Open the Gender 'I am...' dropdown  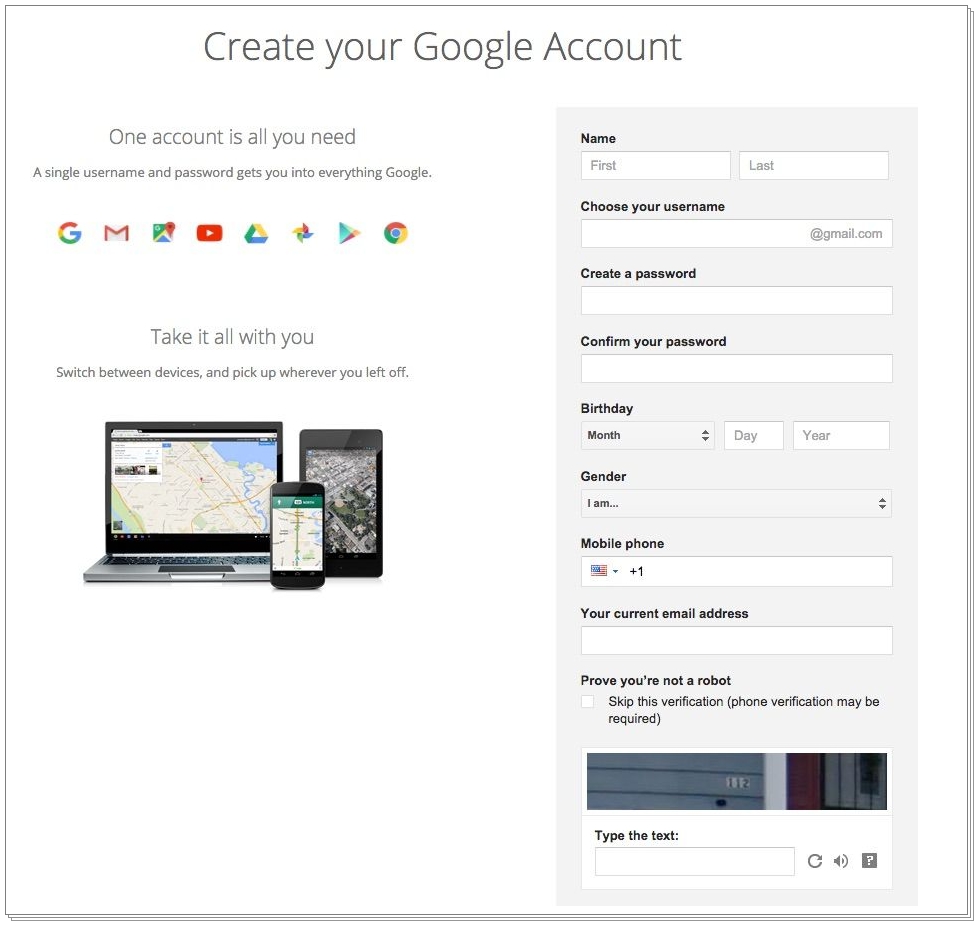tap(736, 503)
